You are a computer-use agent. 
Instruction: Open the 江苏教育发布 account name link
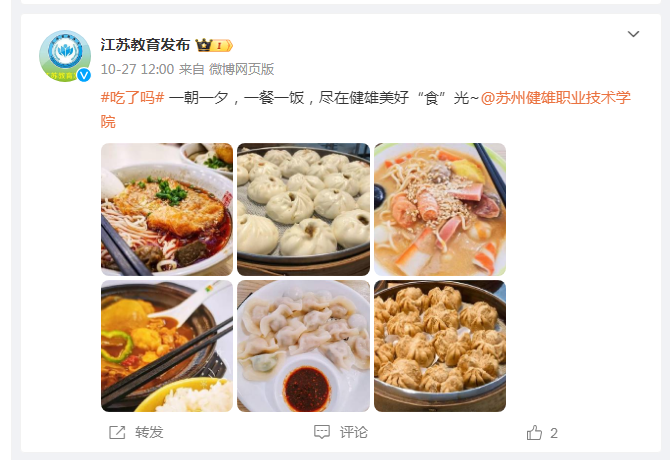[145, 45]
